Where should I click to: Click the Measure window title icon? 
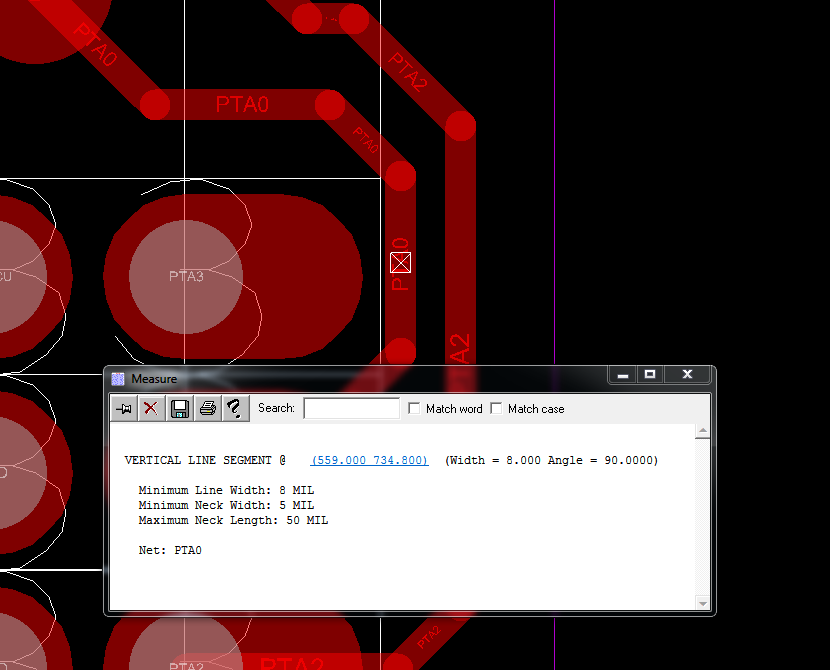point(118,379)
